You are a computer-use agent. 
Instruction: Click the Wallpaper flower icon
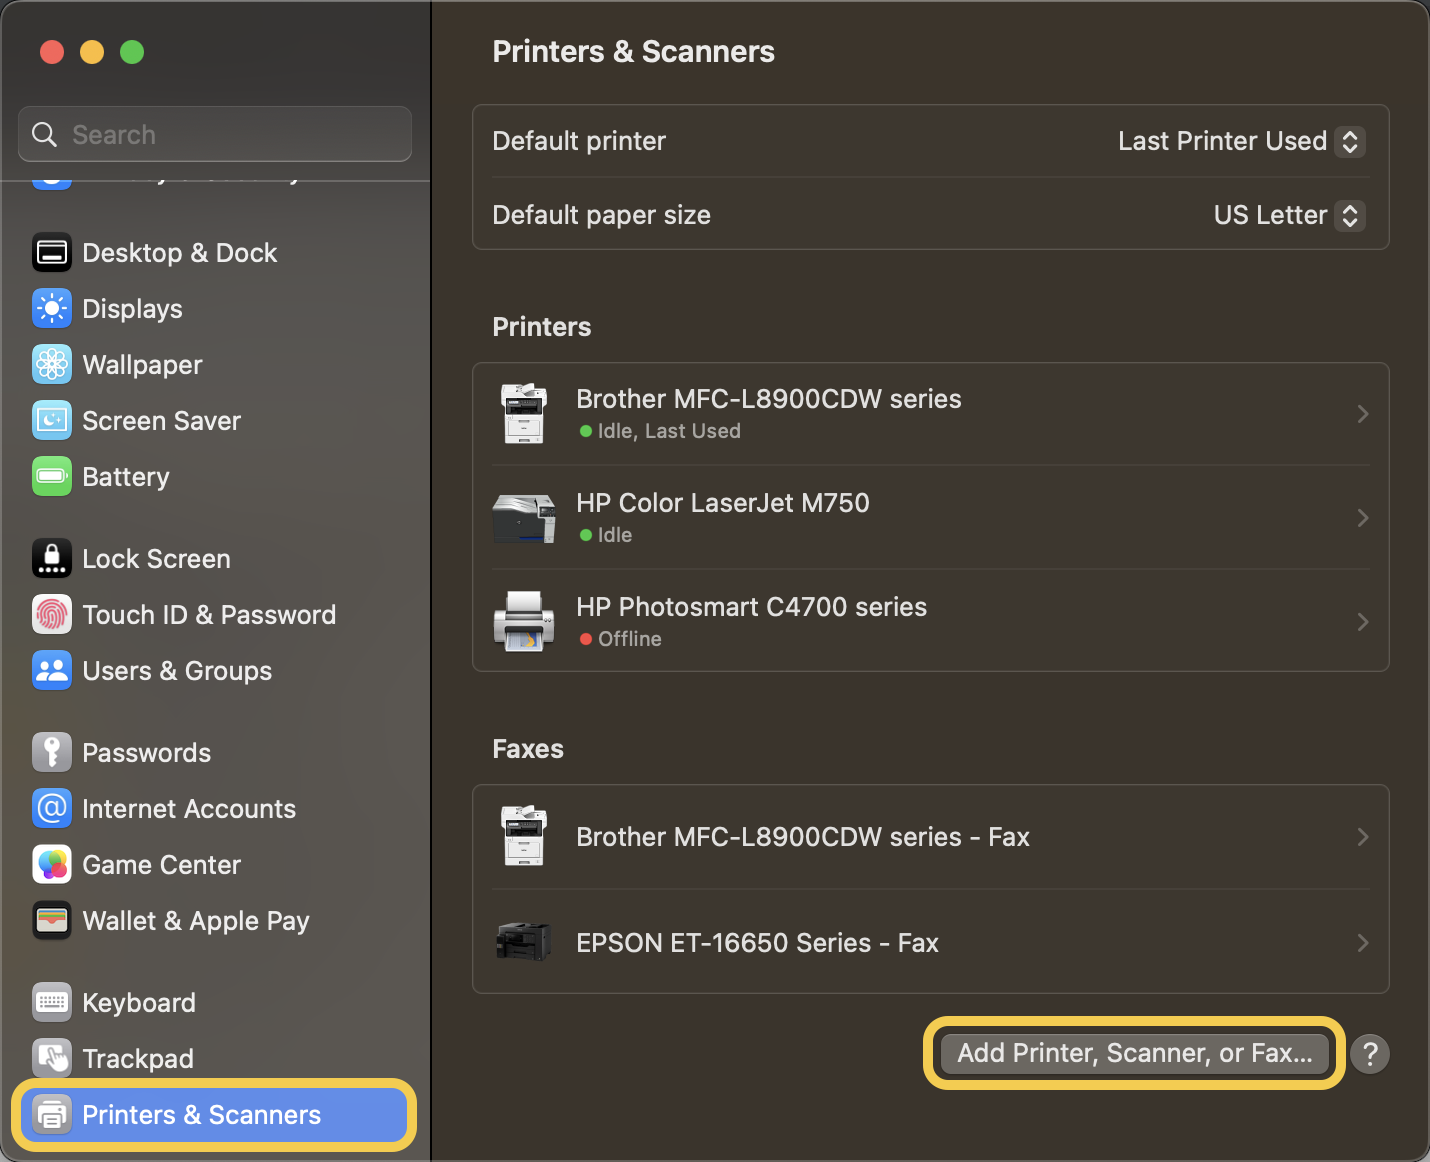[x=52, y=365]
